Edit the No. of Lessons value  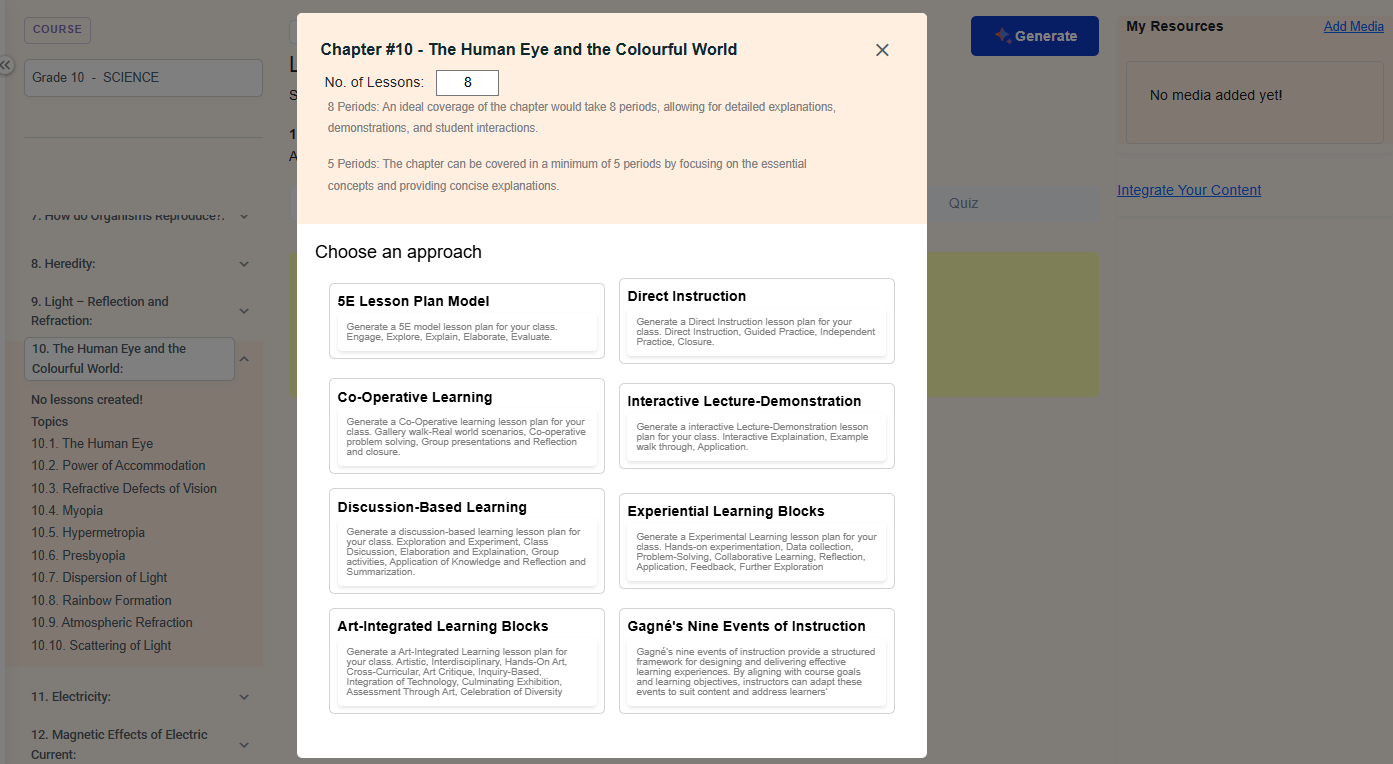tap(467, 82)
